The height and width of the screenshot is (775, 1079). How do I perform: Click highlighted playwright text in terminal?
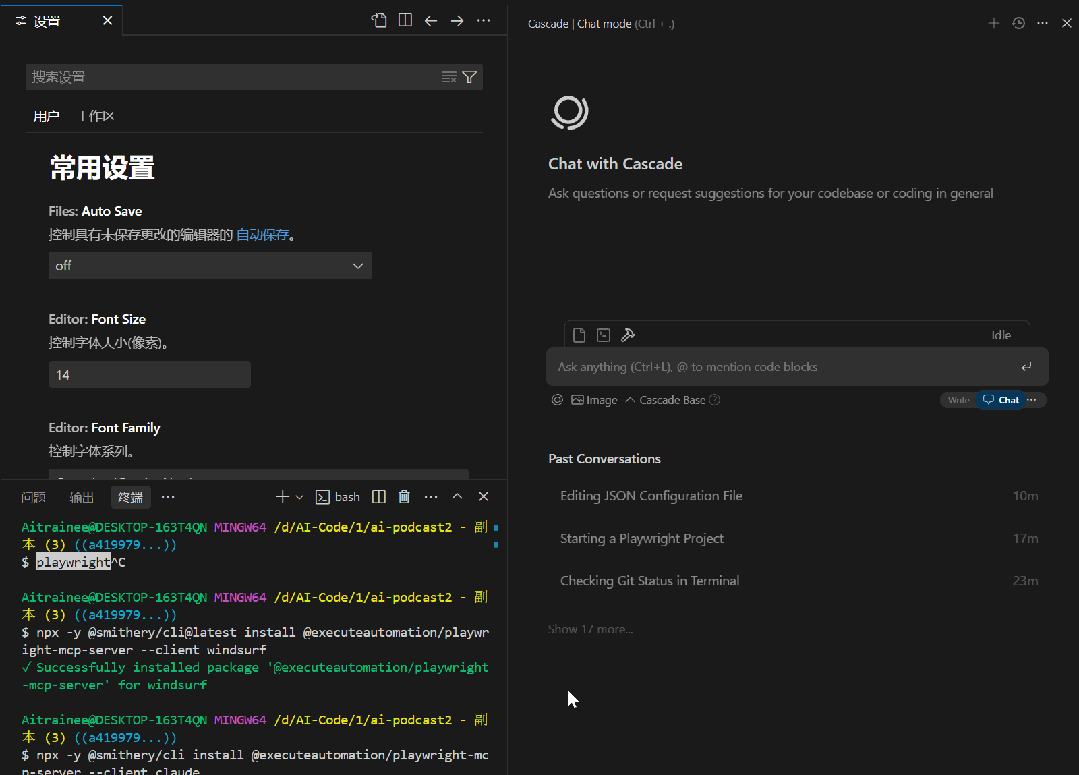tap(73, 562)
